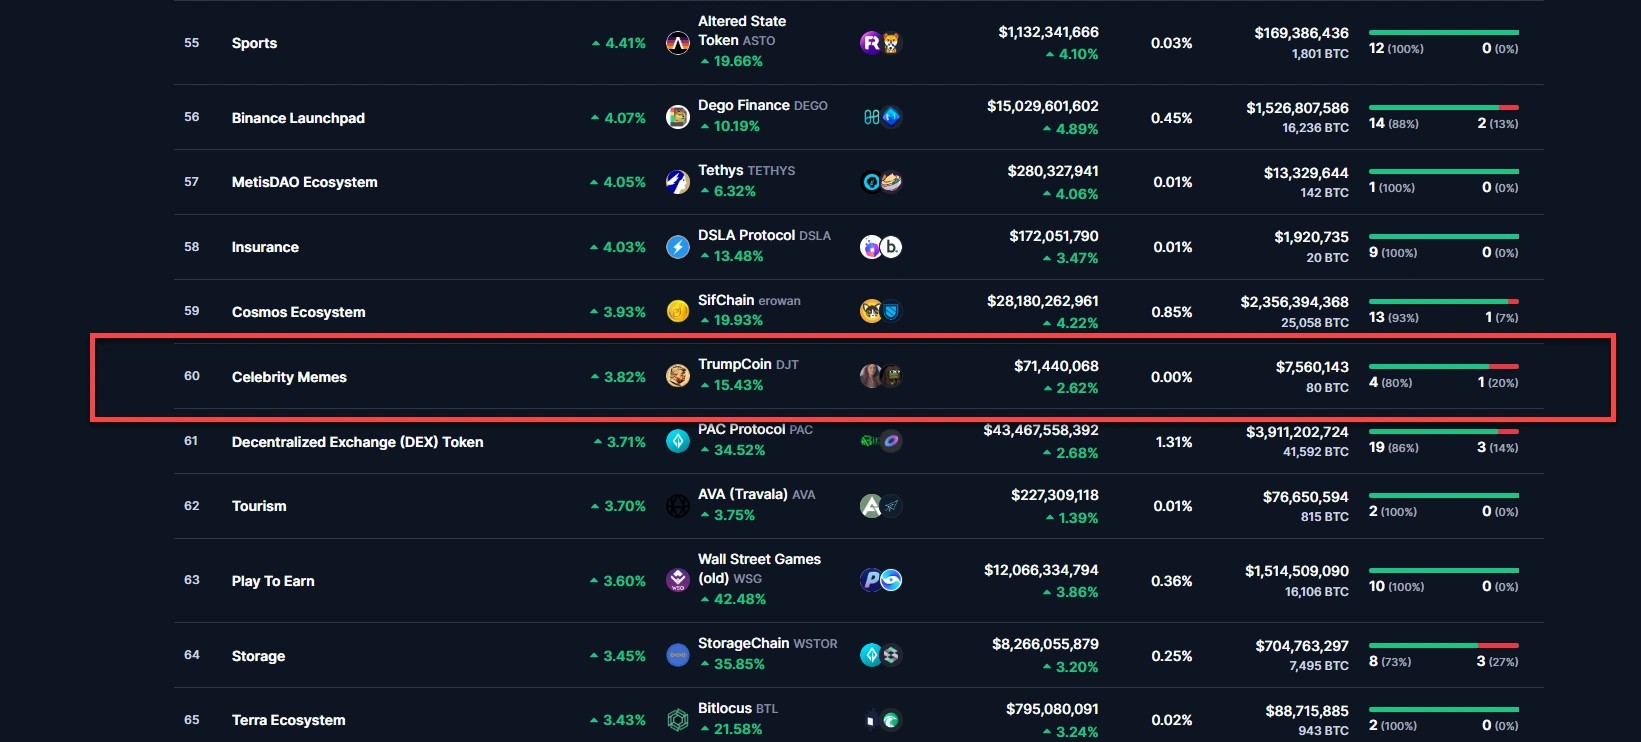This screenshot has height=742, width=1641.
Task: Click the Bitlocus coin icon
Action: (x=678, y=720)
